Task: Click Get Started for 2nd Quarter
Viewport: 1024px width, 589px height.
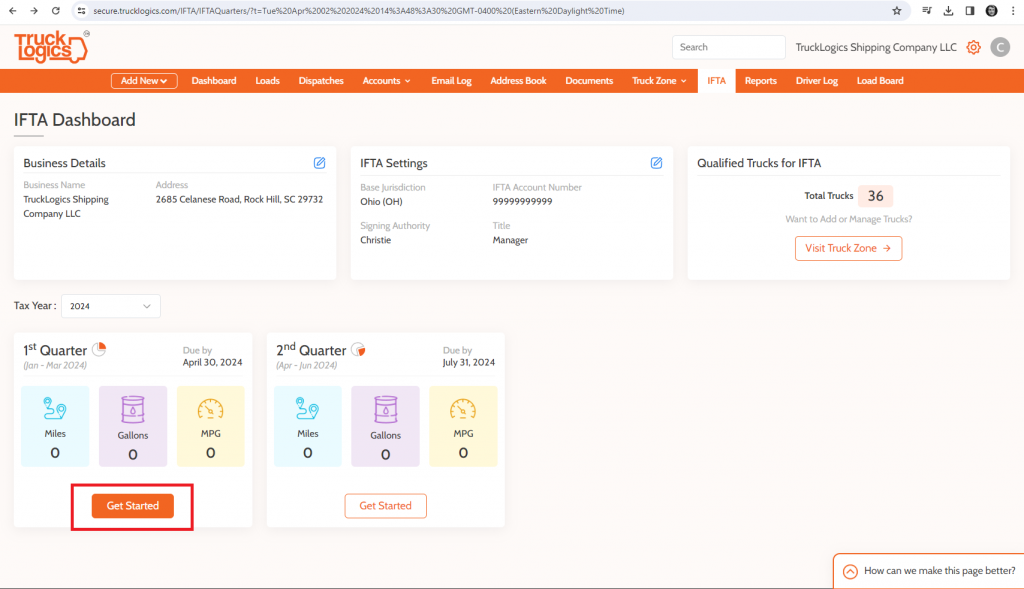Action: tap(385, 505)
